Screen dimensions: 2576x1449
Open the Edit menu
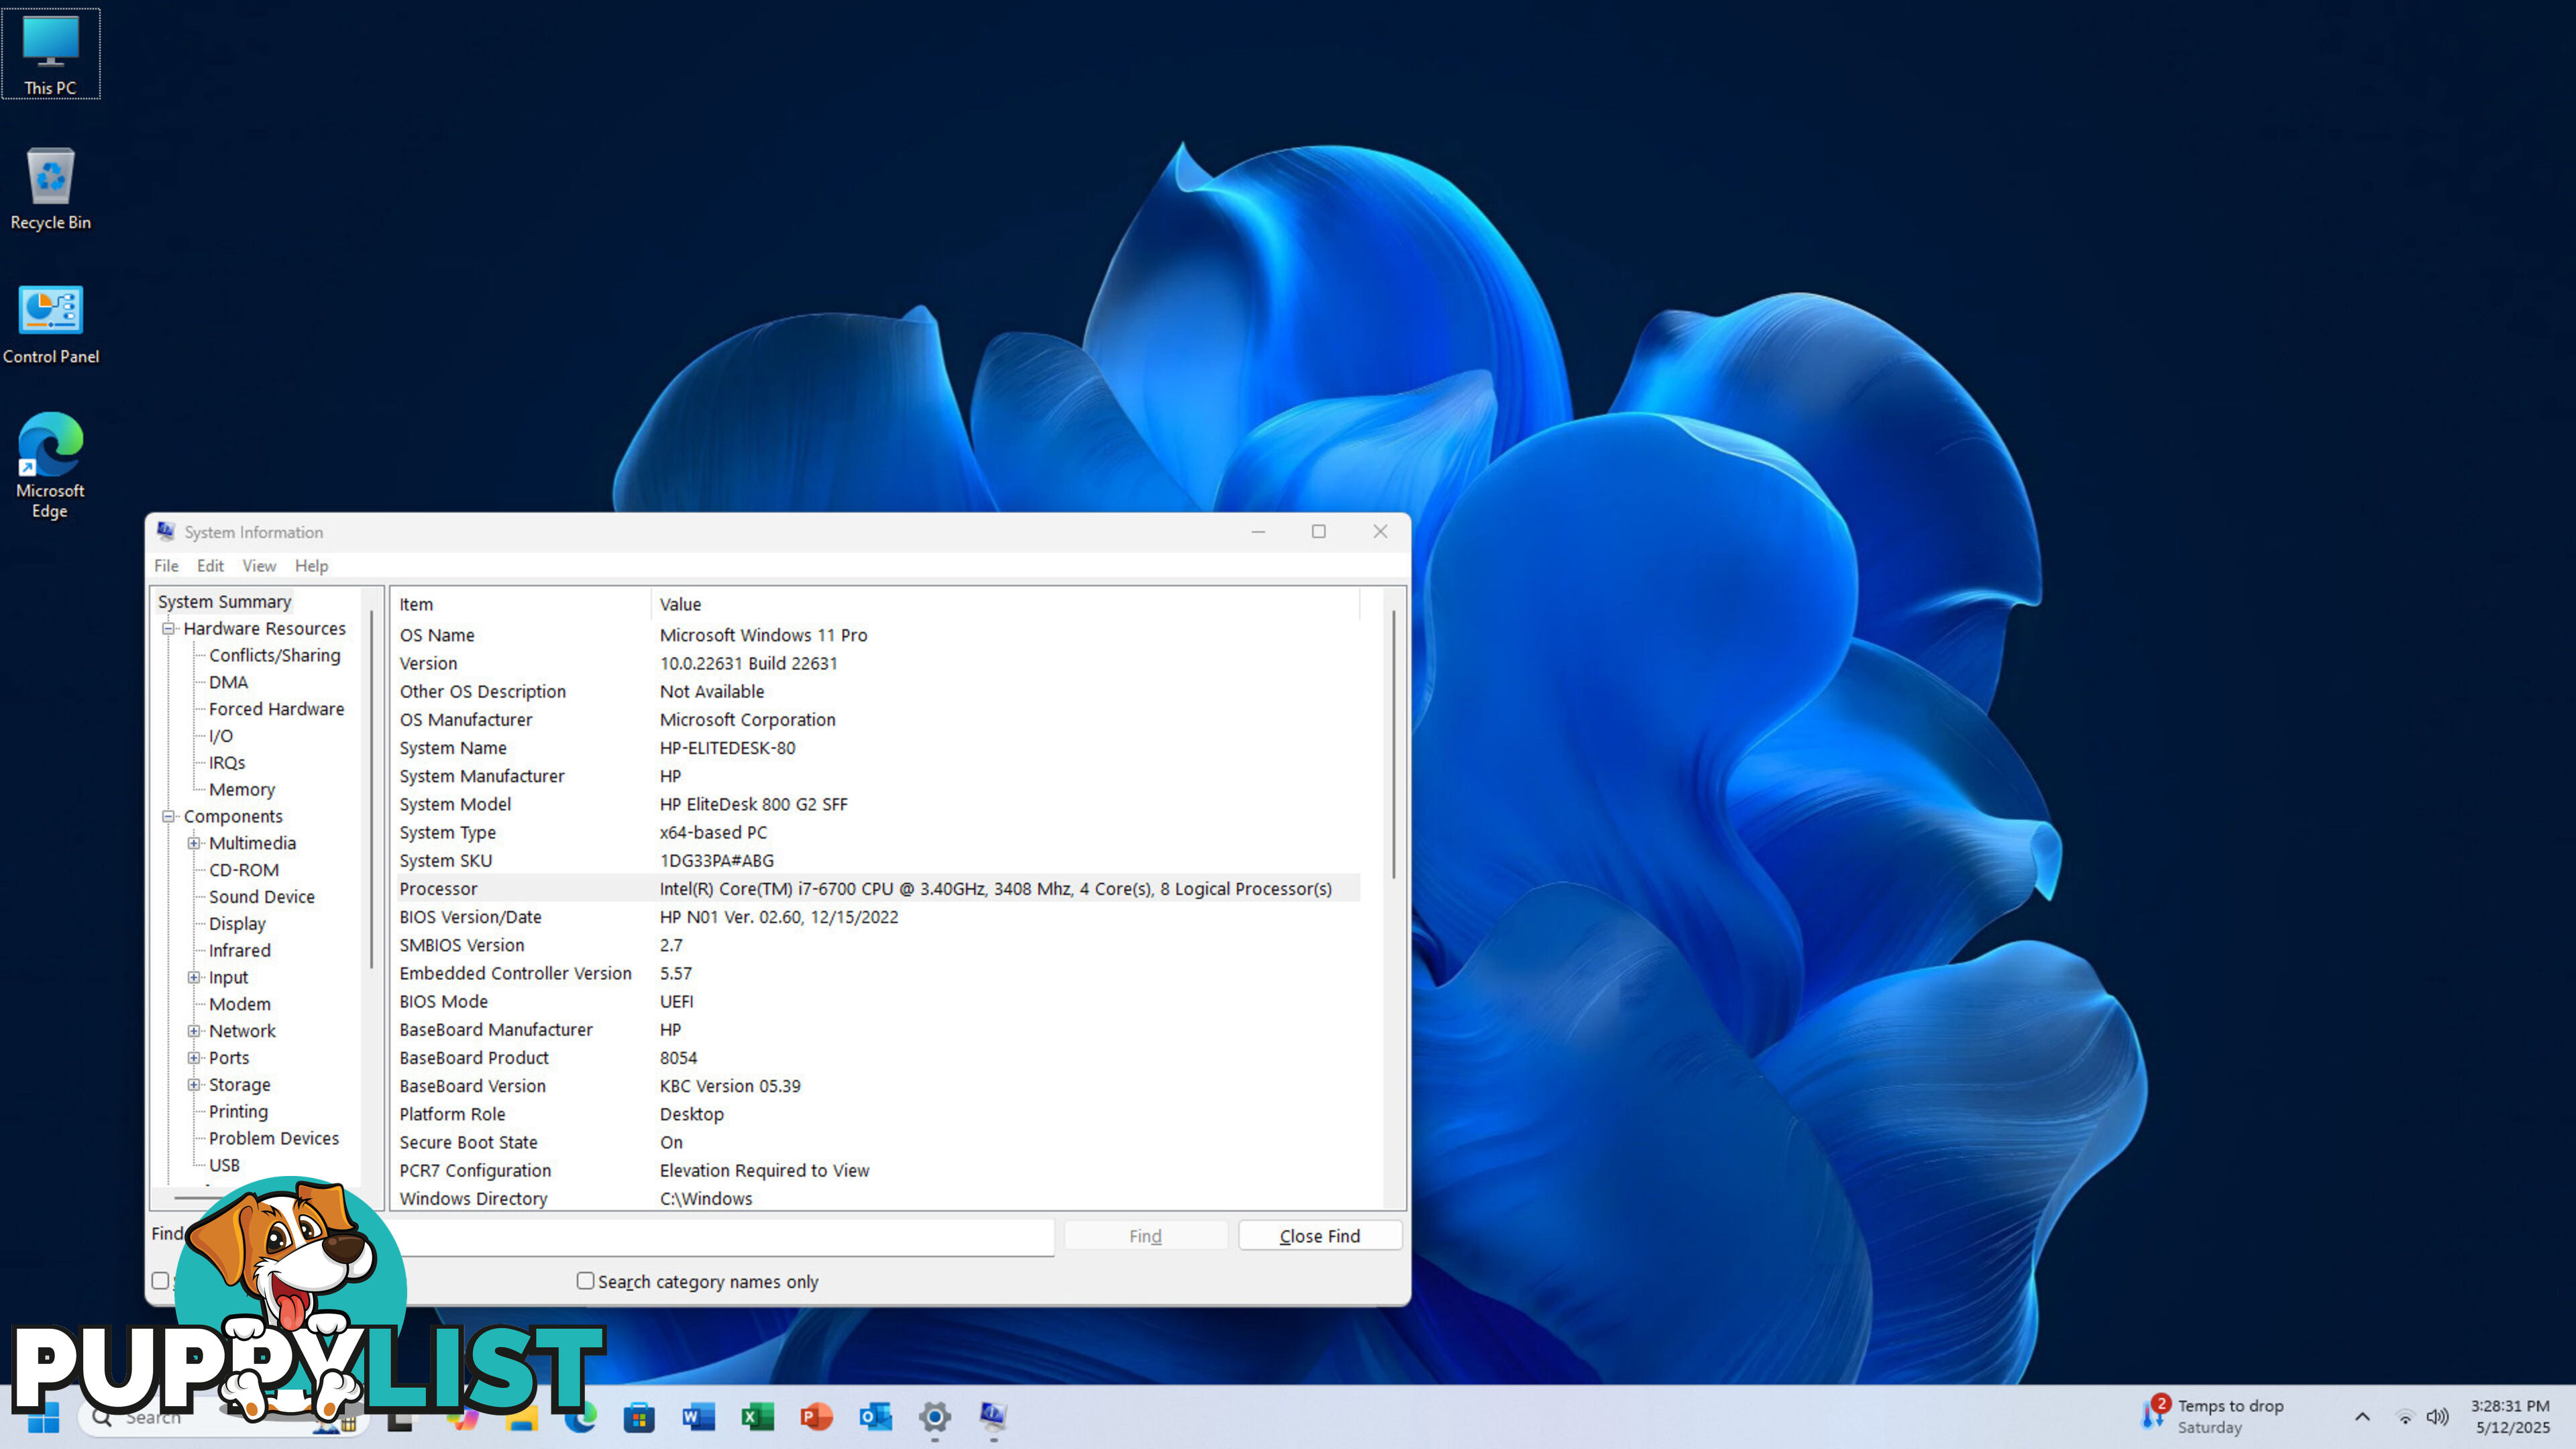pyautogui.click(x=210, y=566)
